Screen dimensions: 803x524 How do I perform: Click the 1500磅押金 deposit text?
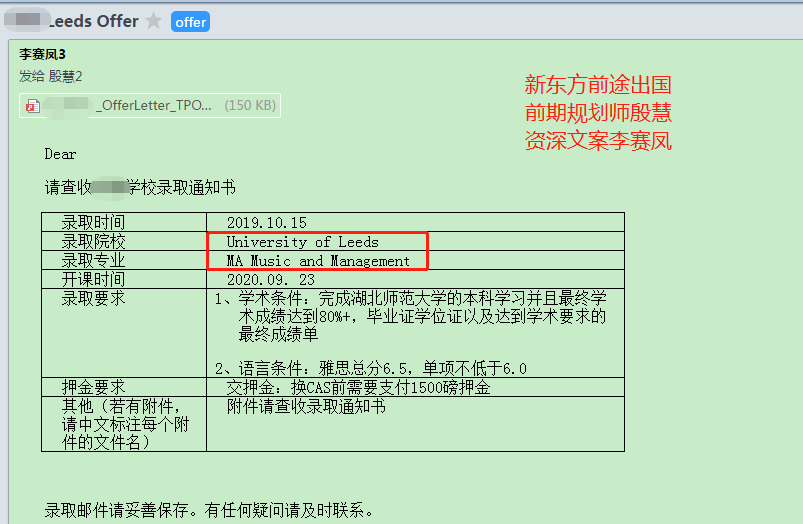[450, 387]
